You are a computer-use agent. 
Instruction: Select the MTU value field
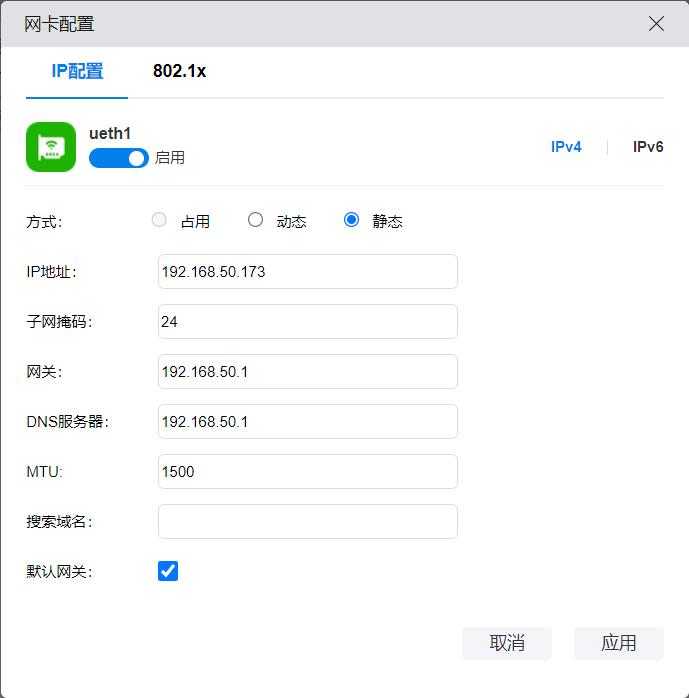point(307,472)
